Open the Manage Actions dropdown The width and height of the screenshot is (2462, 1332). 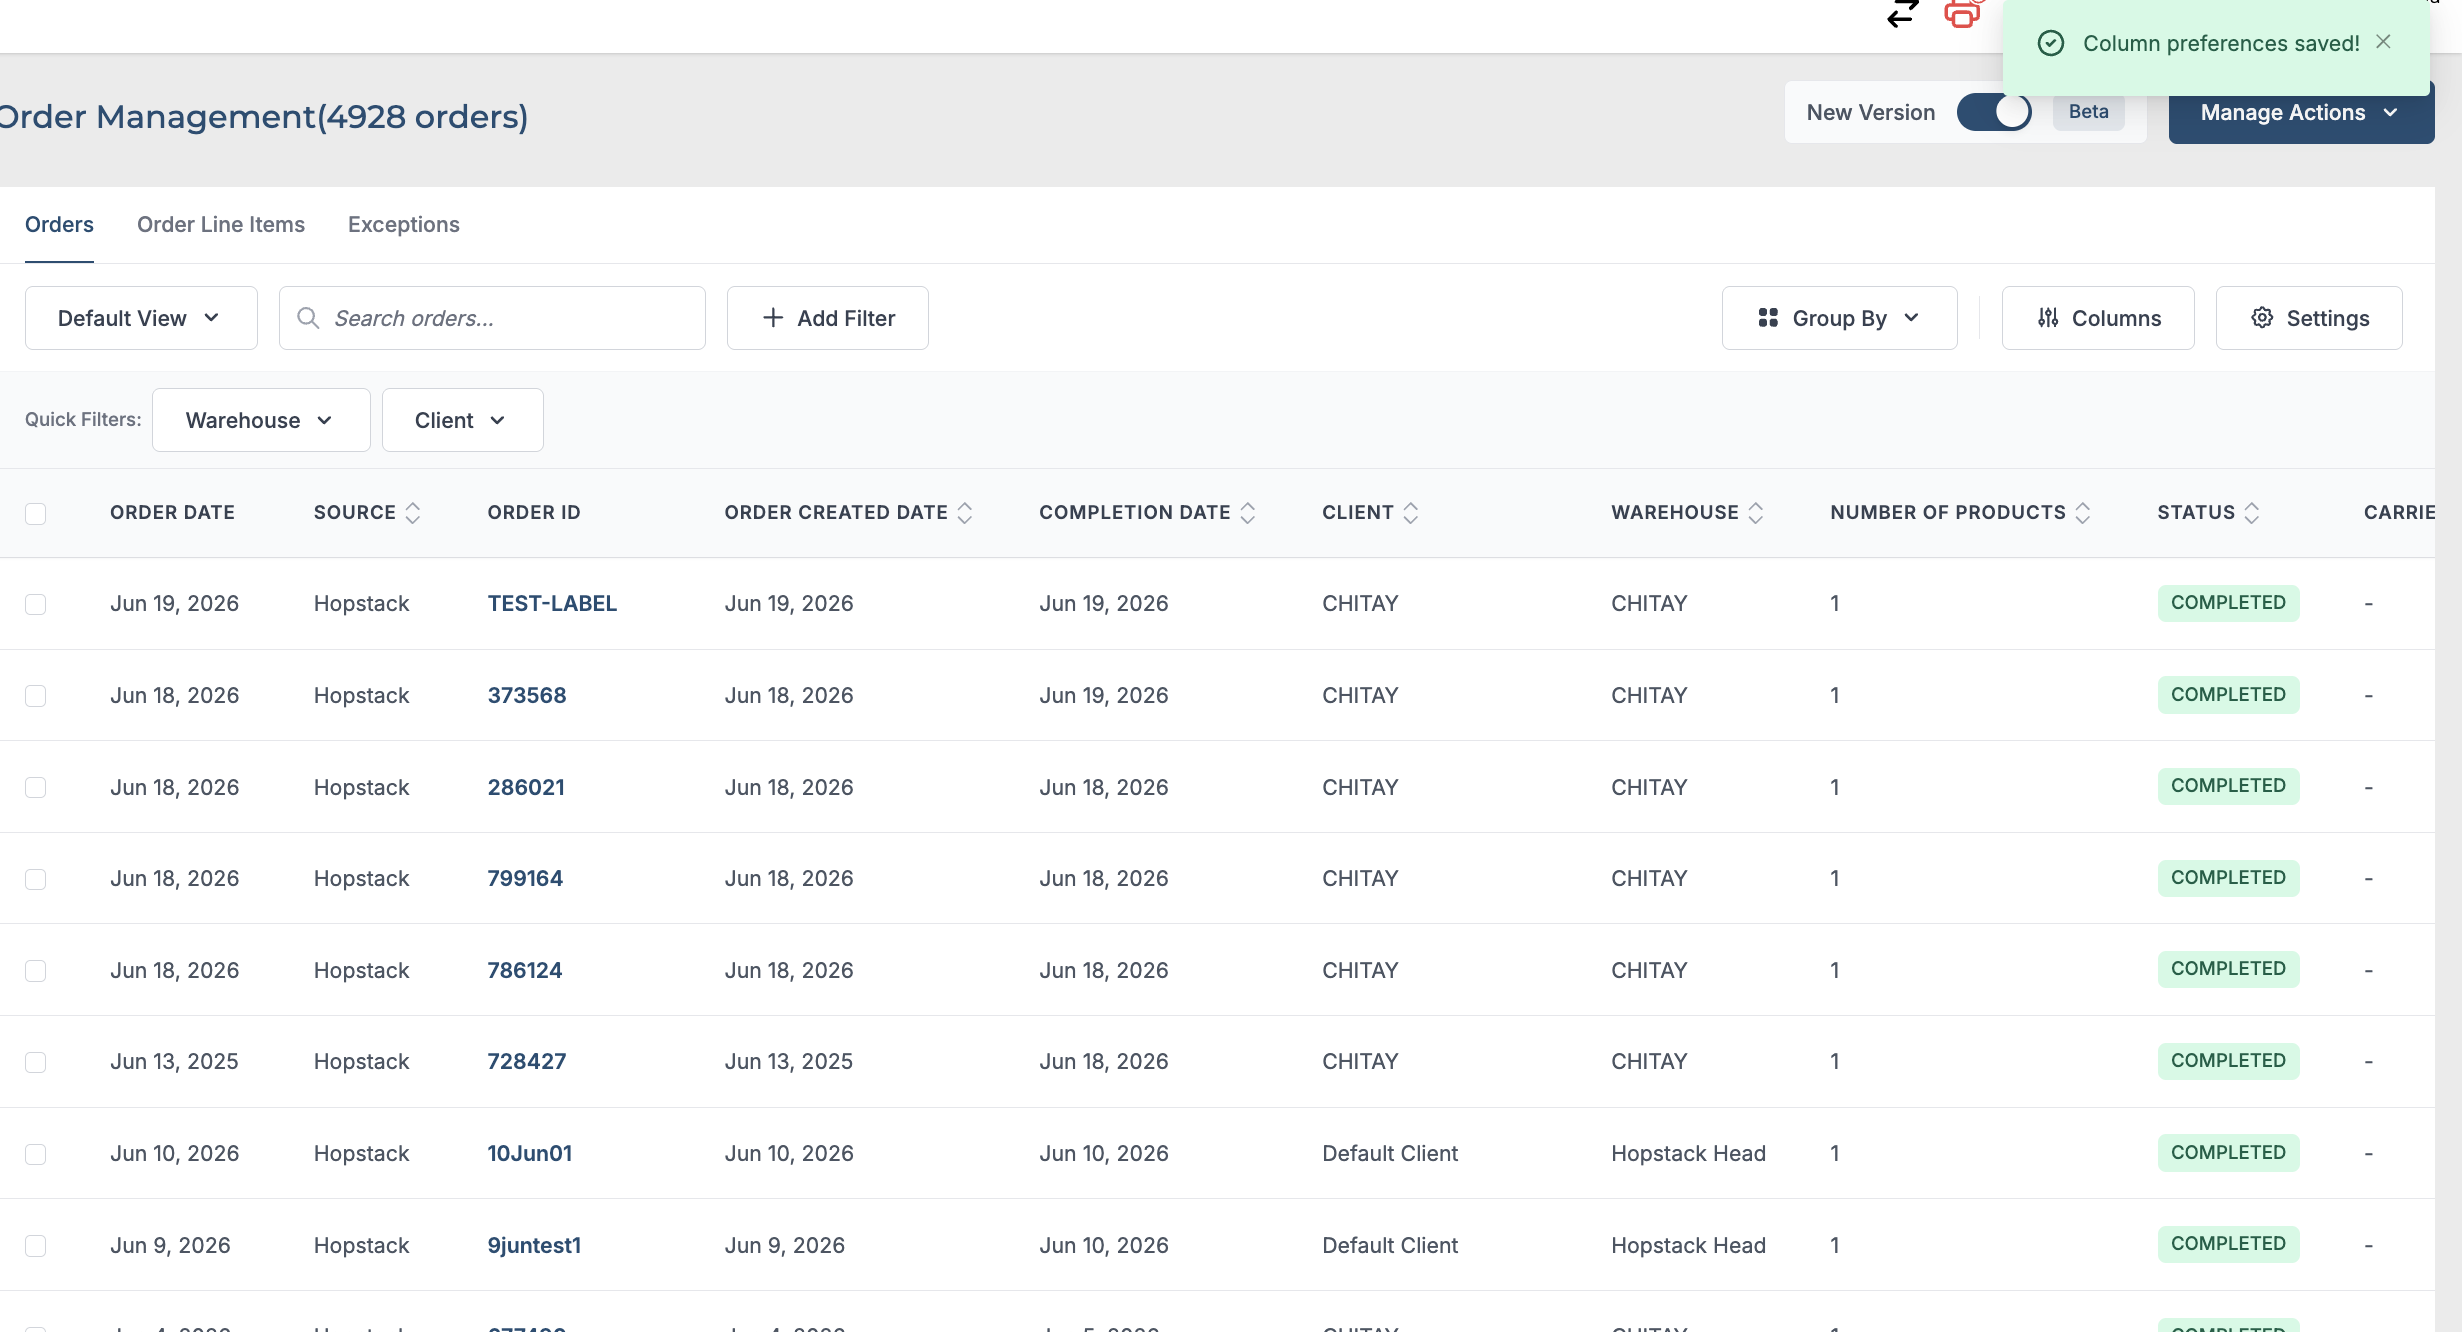point(2301,112)
